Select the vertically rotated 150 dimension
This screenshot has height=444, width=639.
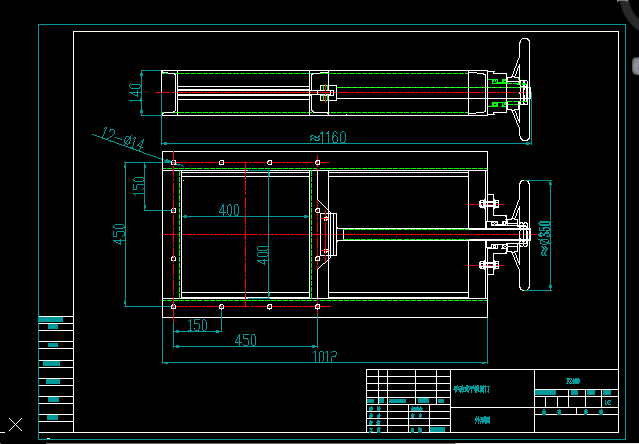click(x=139, y=185)
